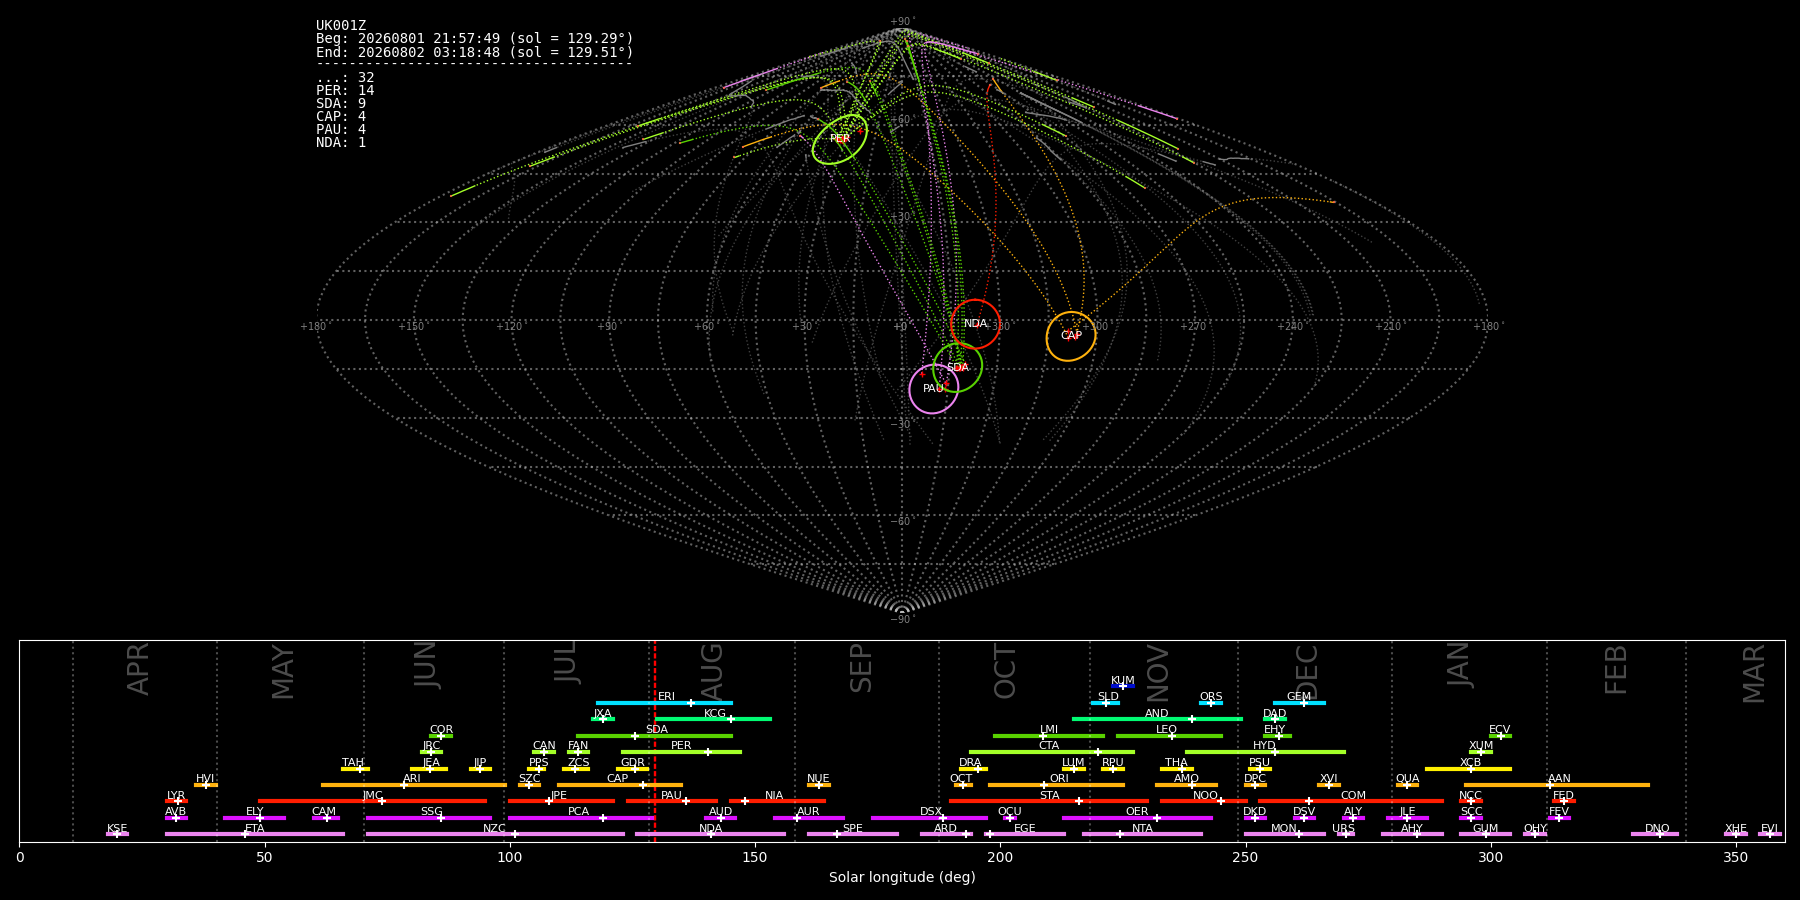Click the JMC shower bar in timeline
Screen dimensions: 1800x900
pos(372,801)
